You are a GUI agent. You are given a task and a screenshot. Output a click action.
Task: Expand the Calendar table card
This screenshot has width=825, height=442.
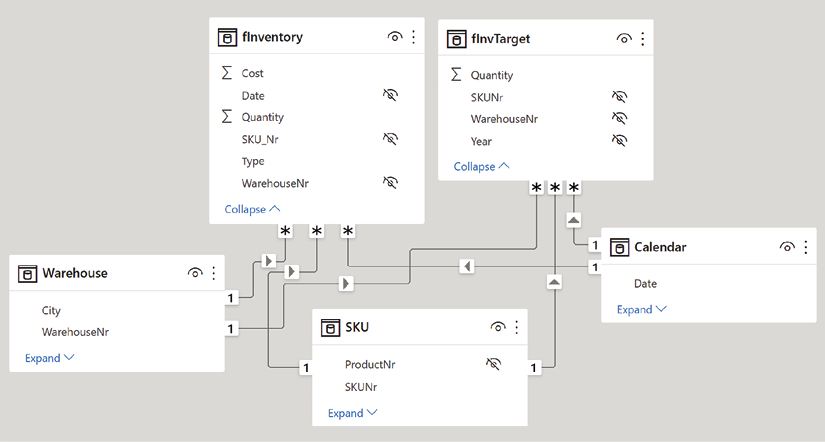[642, 309]
